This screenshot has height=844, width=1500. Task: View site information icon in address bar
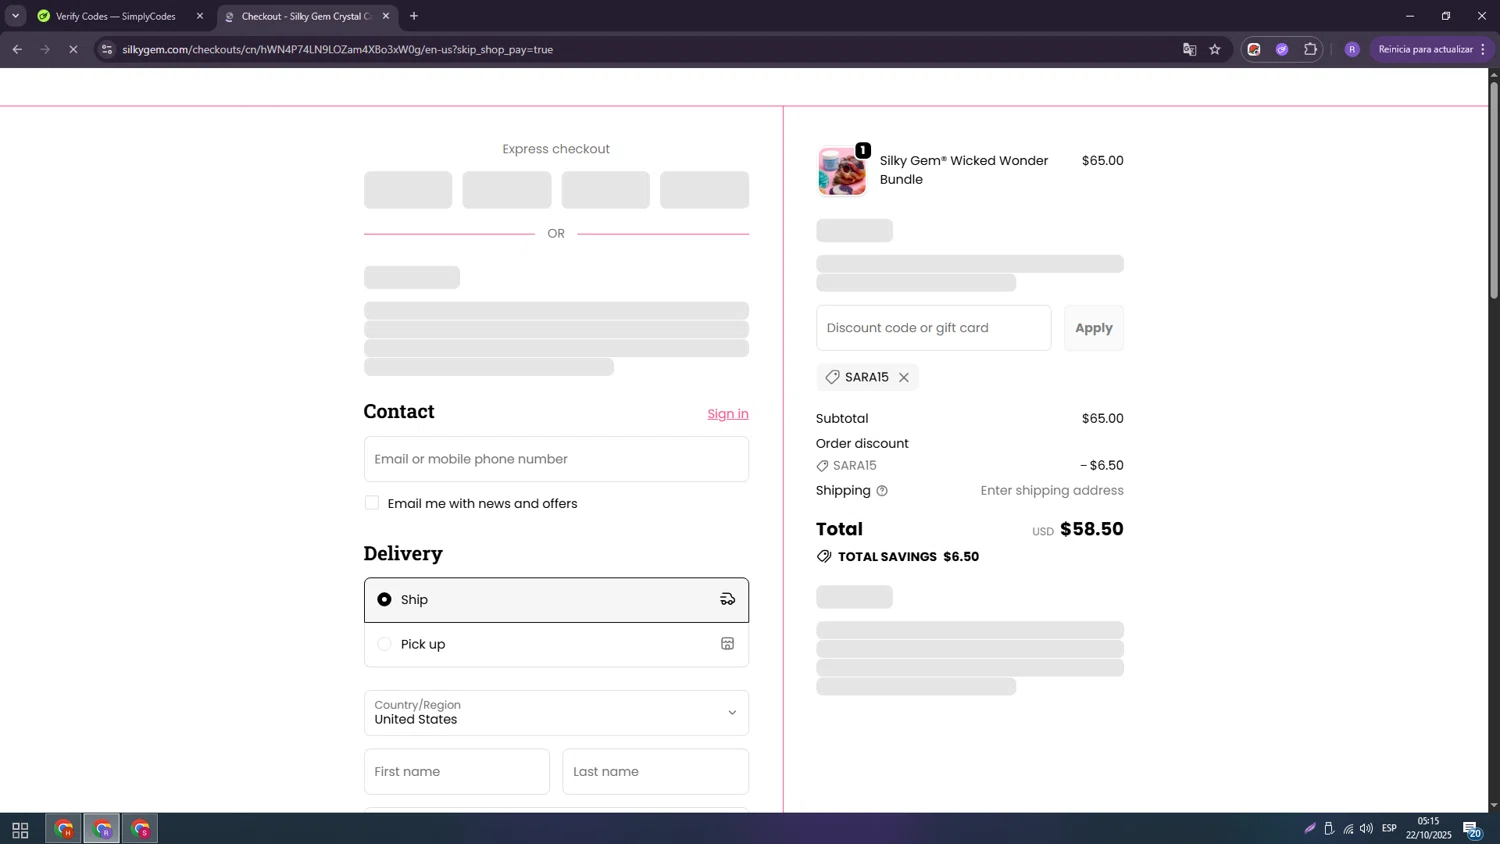tap(107, 49)
